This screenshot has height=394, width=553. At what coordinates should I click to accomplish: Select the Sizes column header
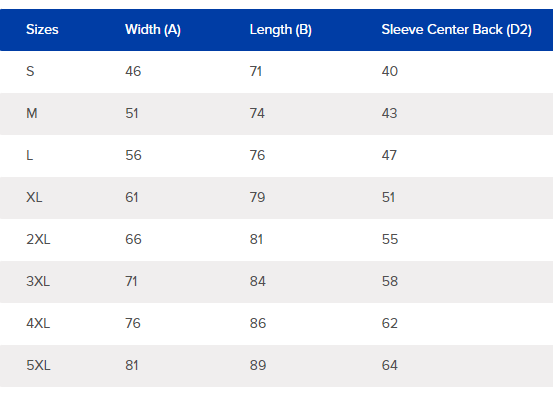[42, 30]
